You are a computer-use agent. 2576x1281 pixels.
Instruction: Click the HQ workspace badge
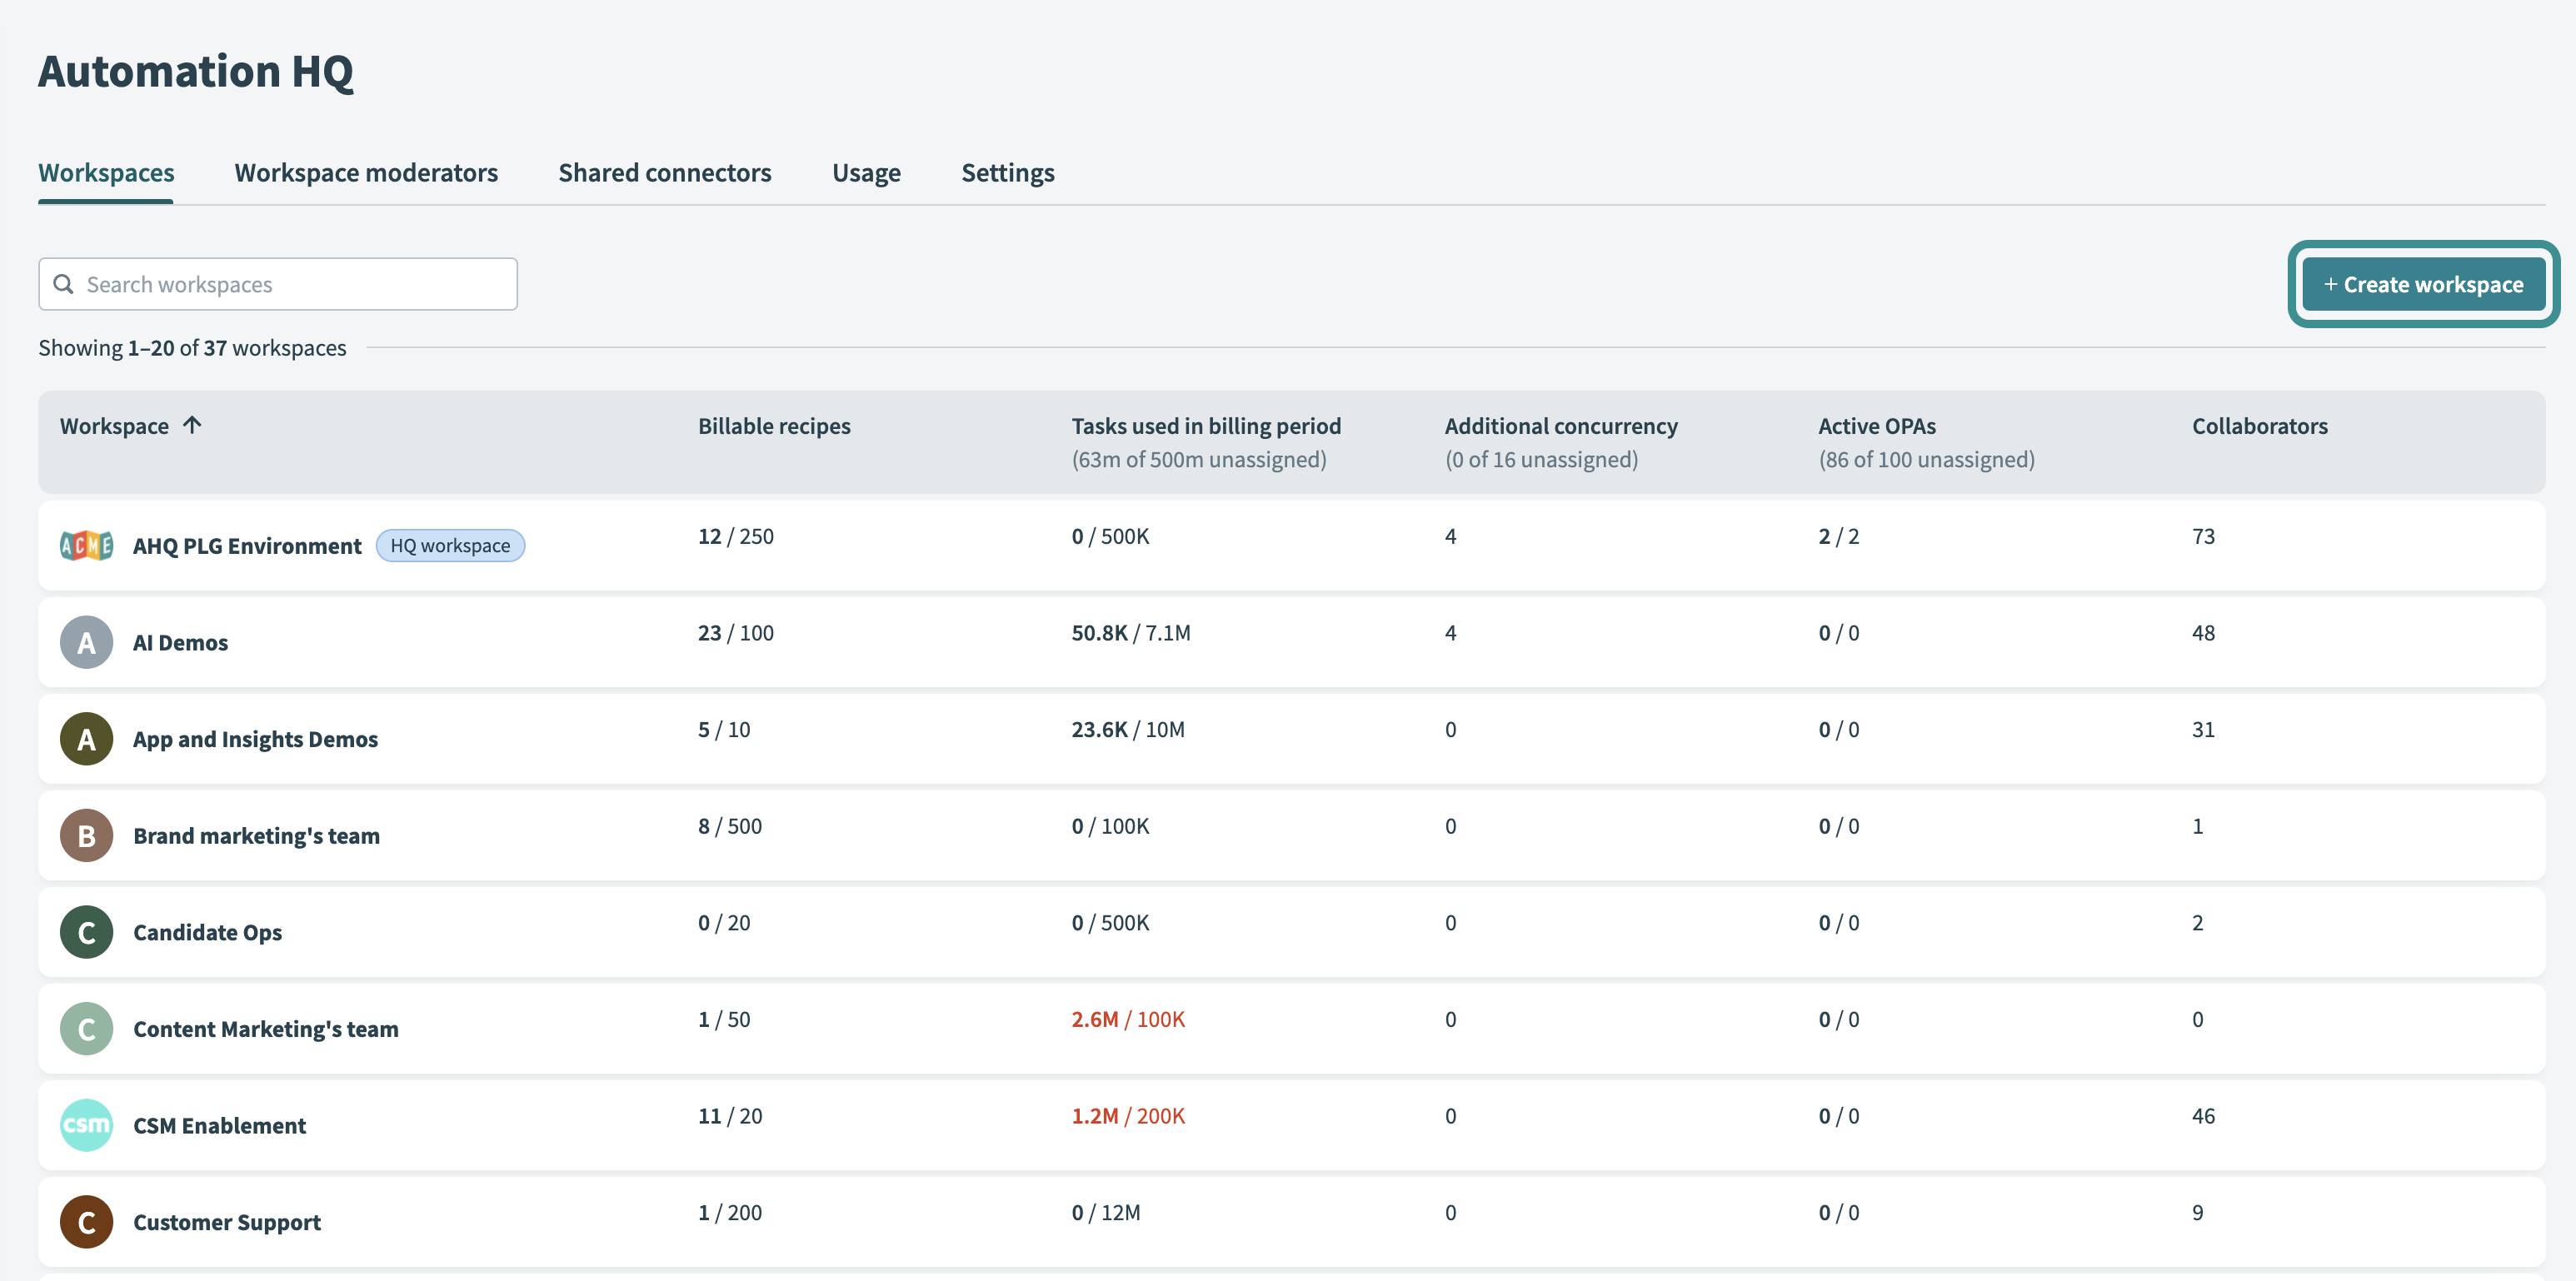coord(450,546)
